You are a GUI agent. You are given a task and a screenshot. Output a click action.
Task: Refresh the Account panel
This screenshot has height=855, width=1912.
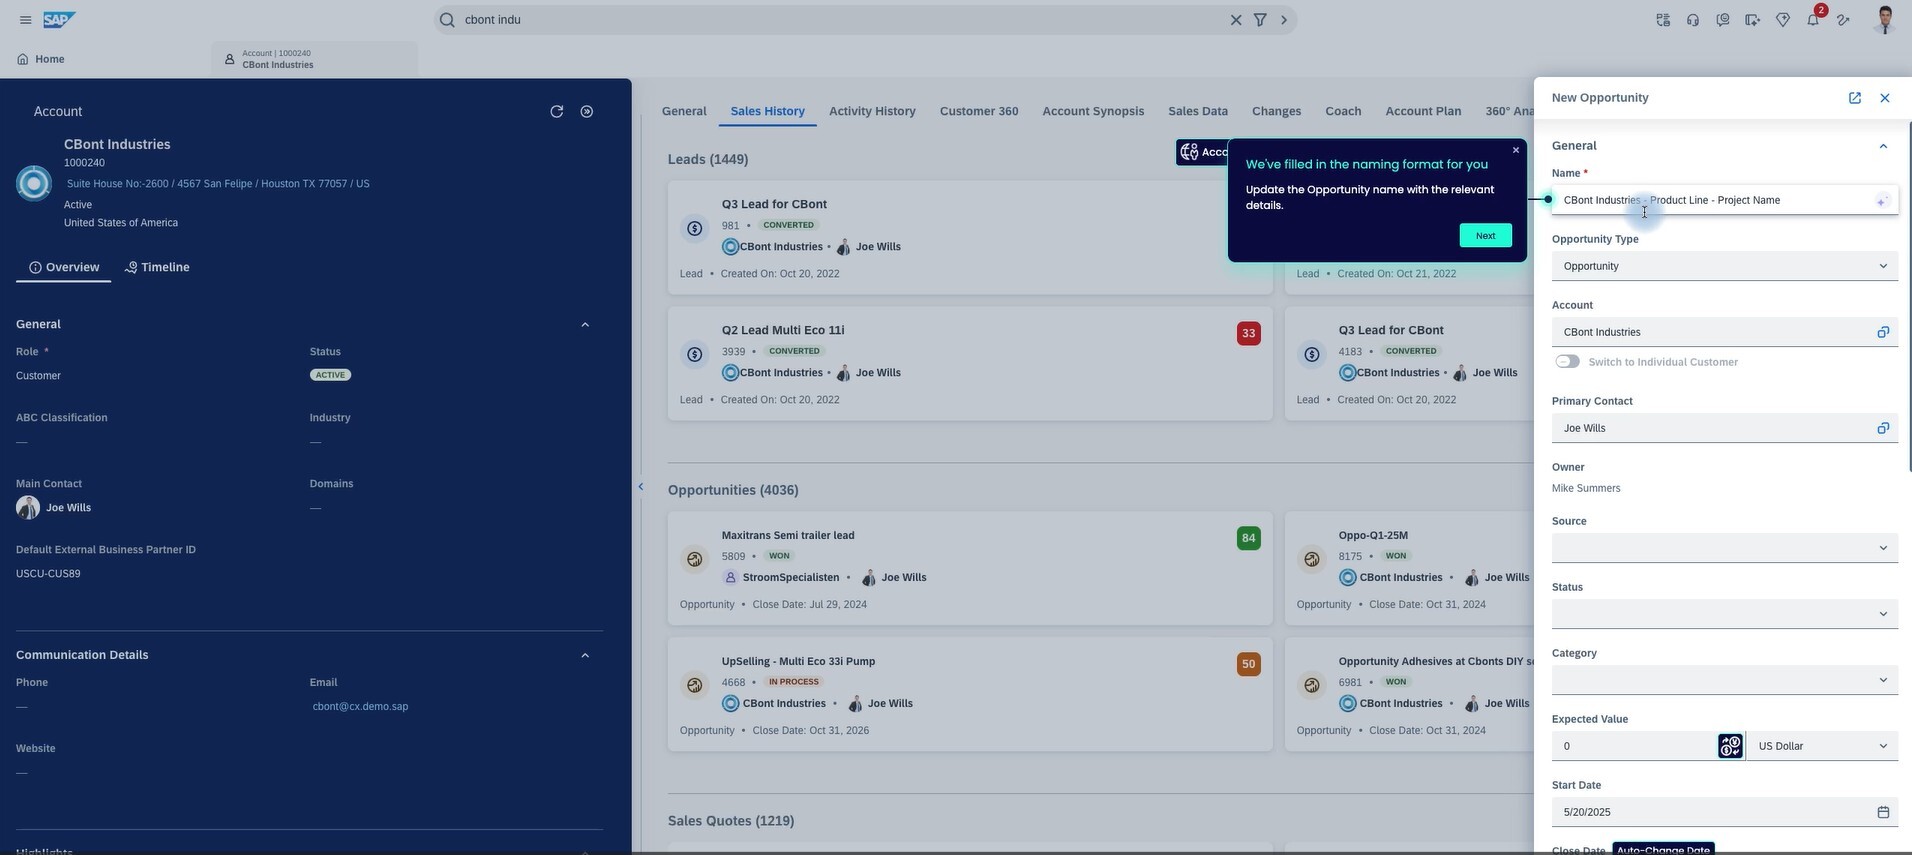click(557, 111)
